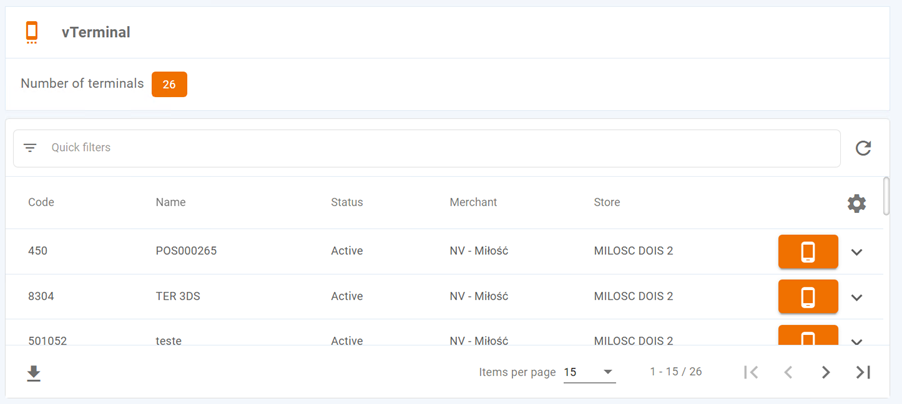Open the orange phone button for teste row

pyautogui.click(x=807, y=337)
